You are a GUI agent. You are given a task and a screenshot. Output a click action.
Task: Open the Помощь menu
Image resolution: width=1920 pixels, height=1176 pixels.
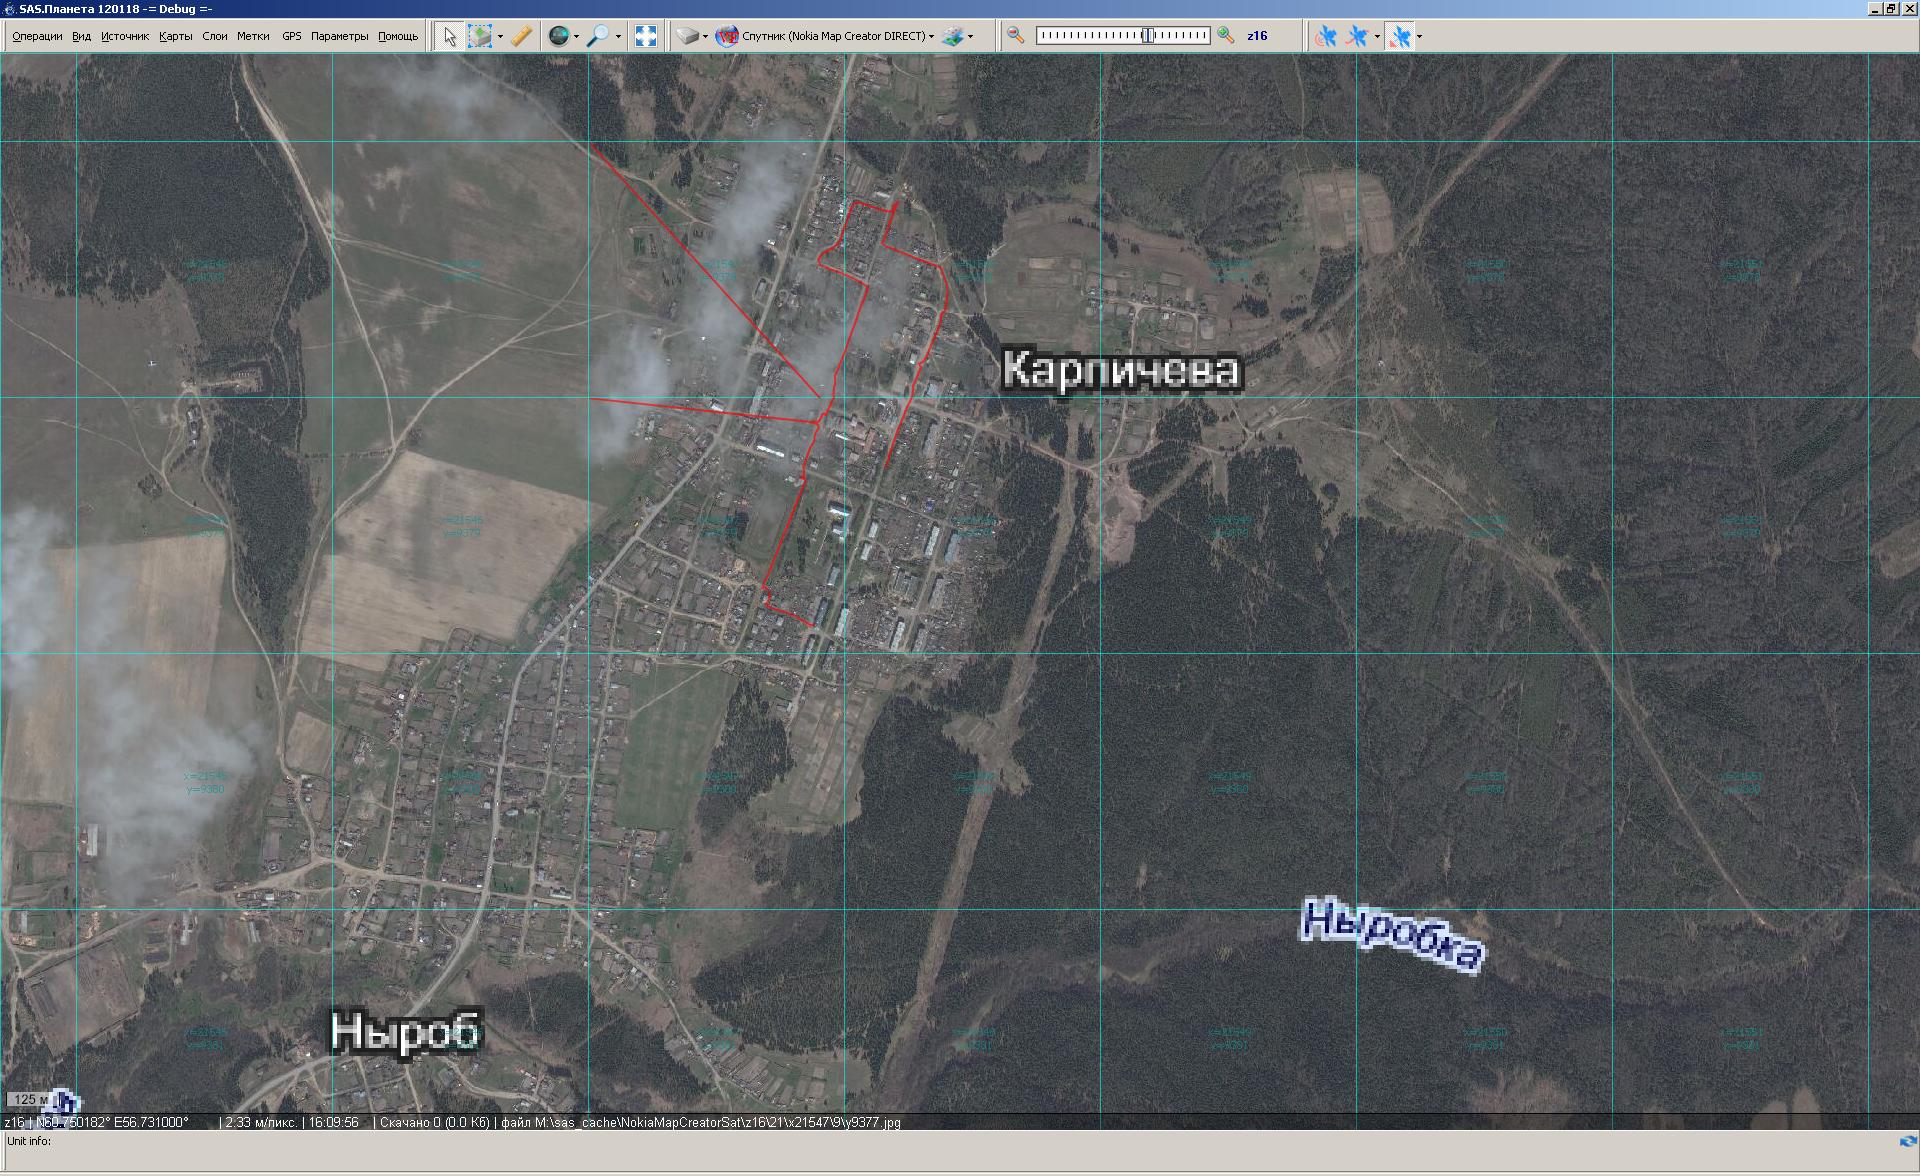(398, 36)
